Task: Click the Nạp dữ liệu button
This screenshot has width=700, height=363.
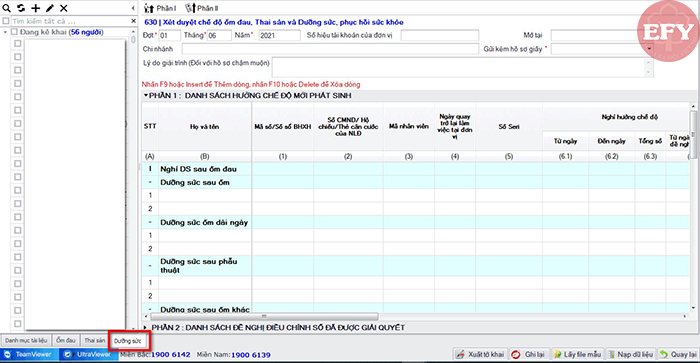Action: tap(630, 355)
